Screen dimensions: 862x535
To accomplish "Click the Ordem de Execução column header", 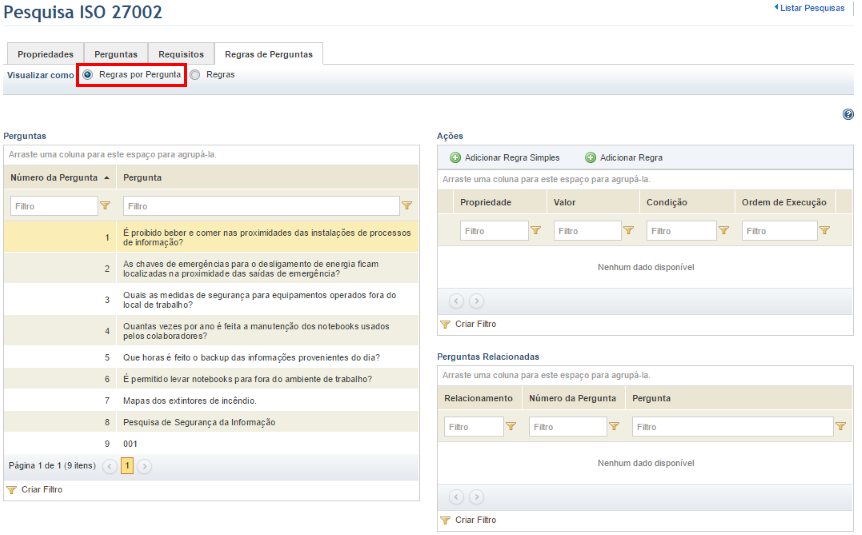I will click(784, 202).
